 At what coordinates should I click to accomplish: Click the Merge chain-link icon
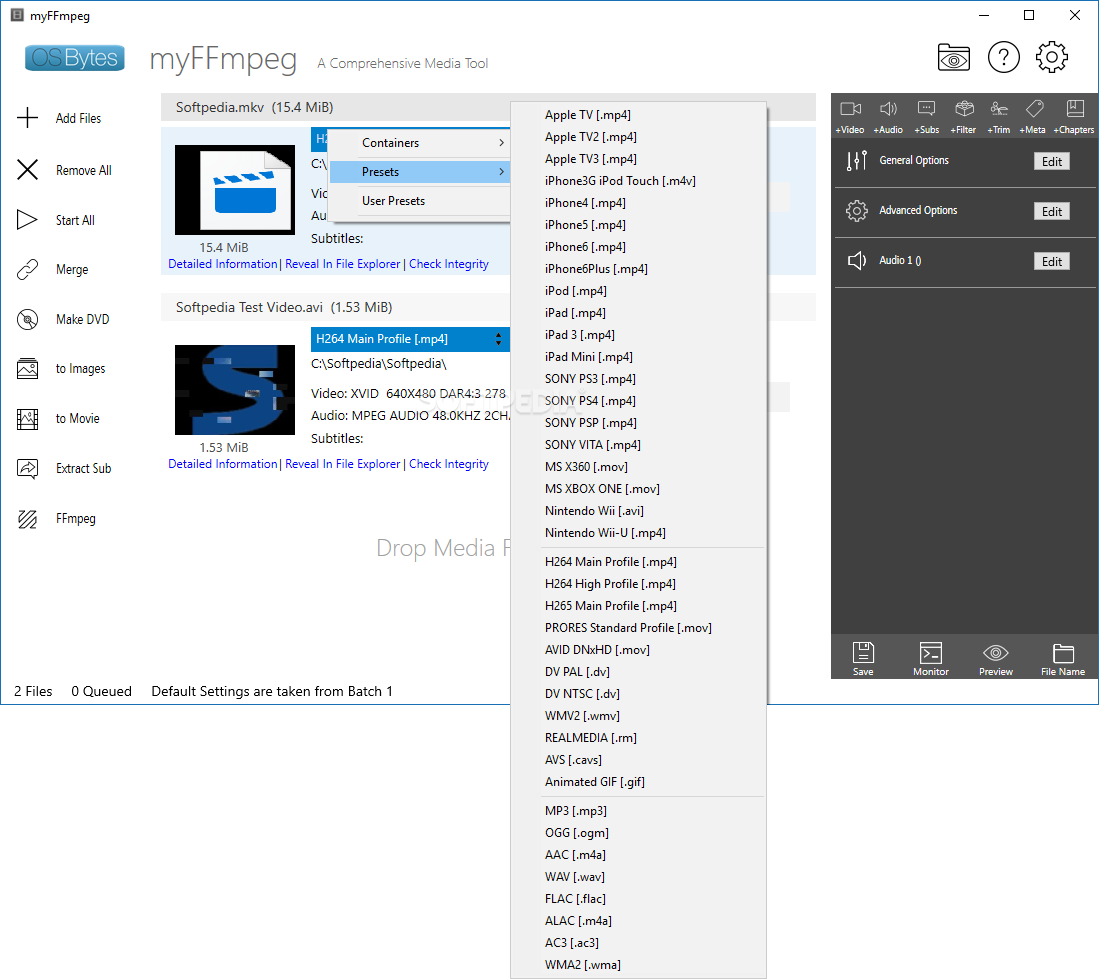click(27, 269)
